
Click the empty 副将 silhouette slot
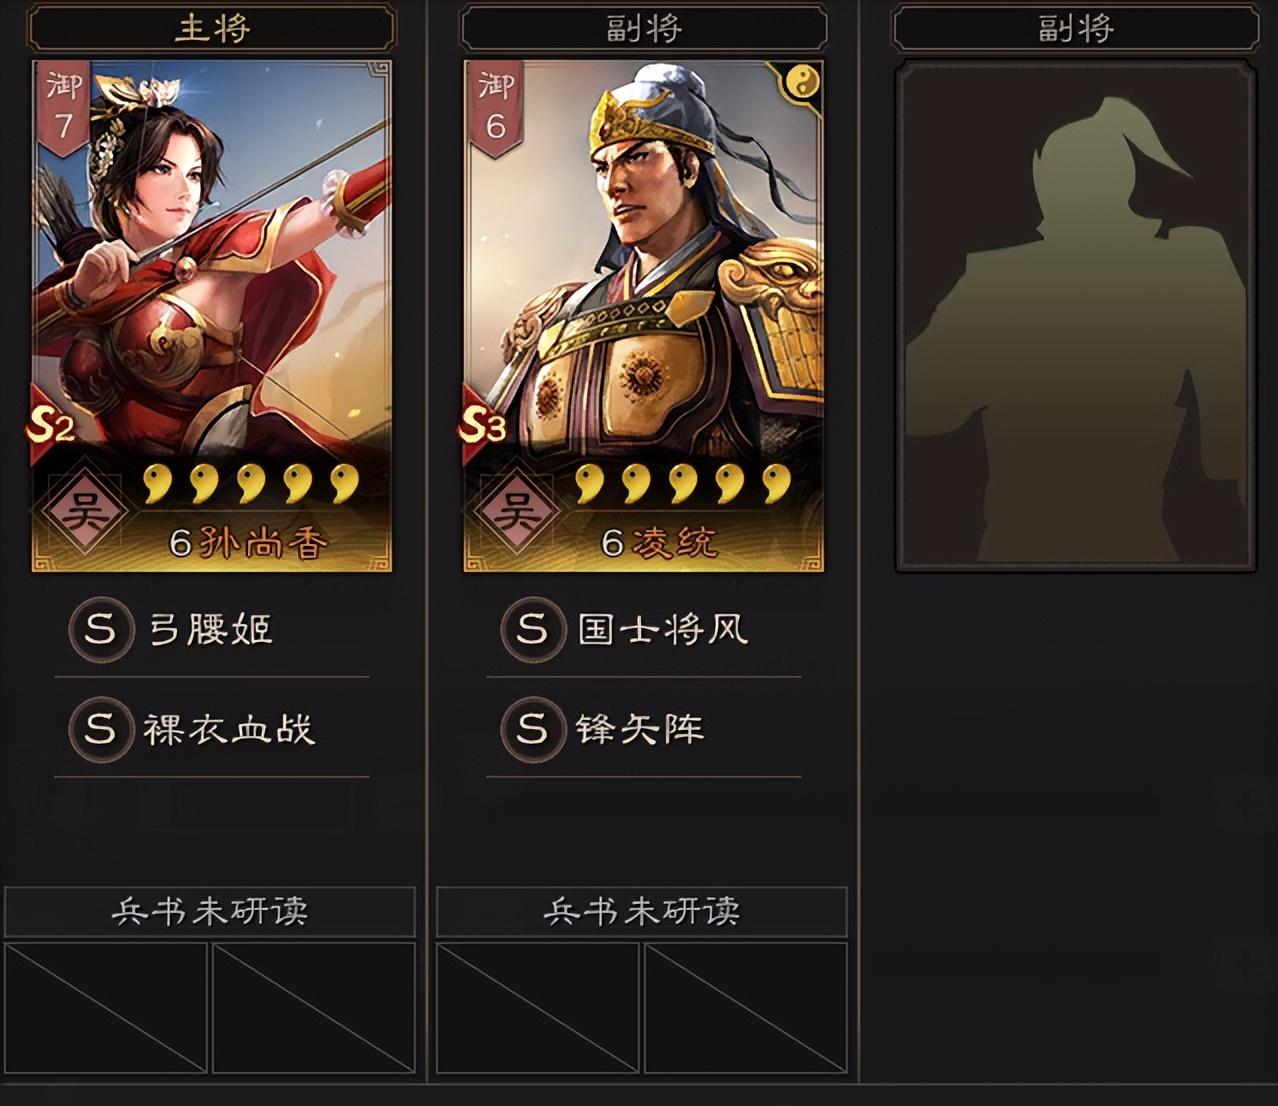(x=1075, y=316)
